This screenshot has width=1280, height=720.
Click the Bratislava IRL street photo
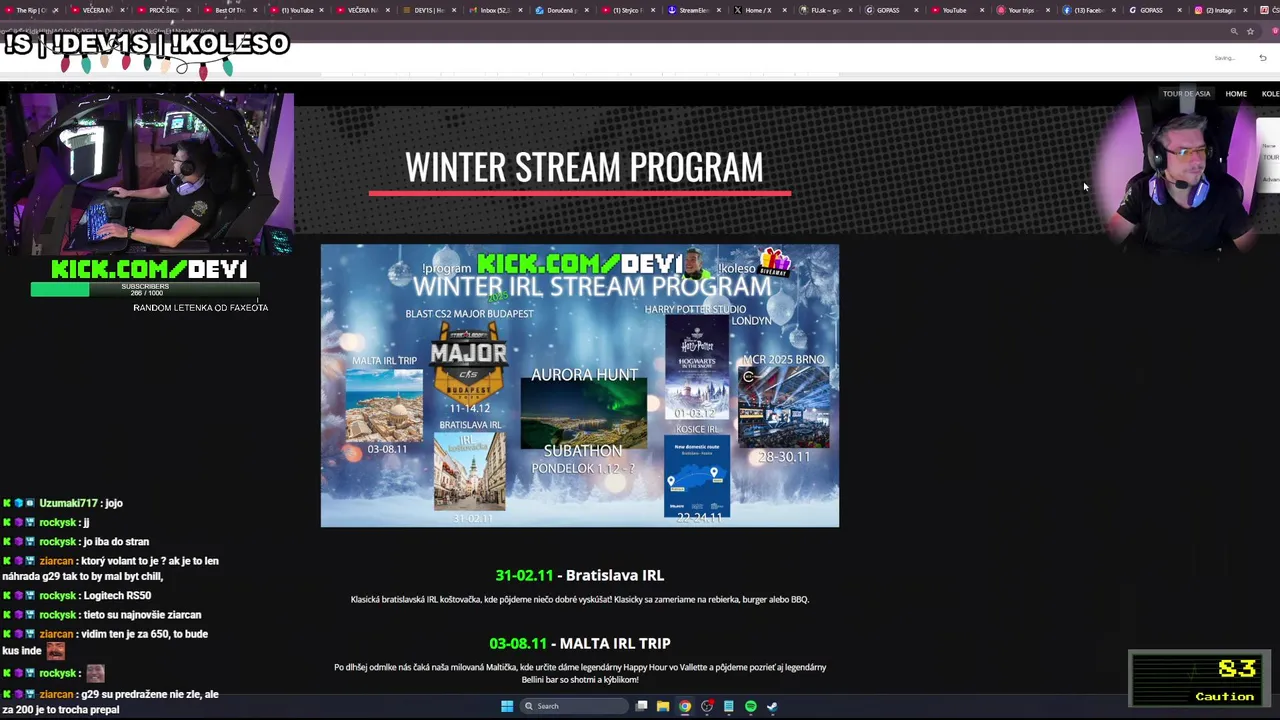(470, 471)
